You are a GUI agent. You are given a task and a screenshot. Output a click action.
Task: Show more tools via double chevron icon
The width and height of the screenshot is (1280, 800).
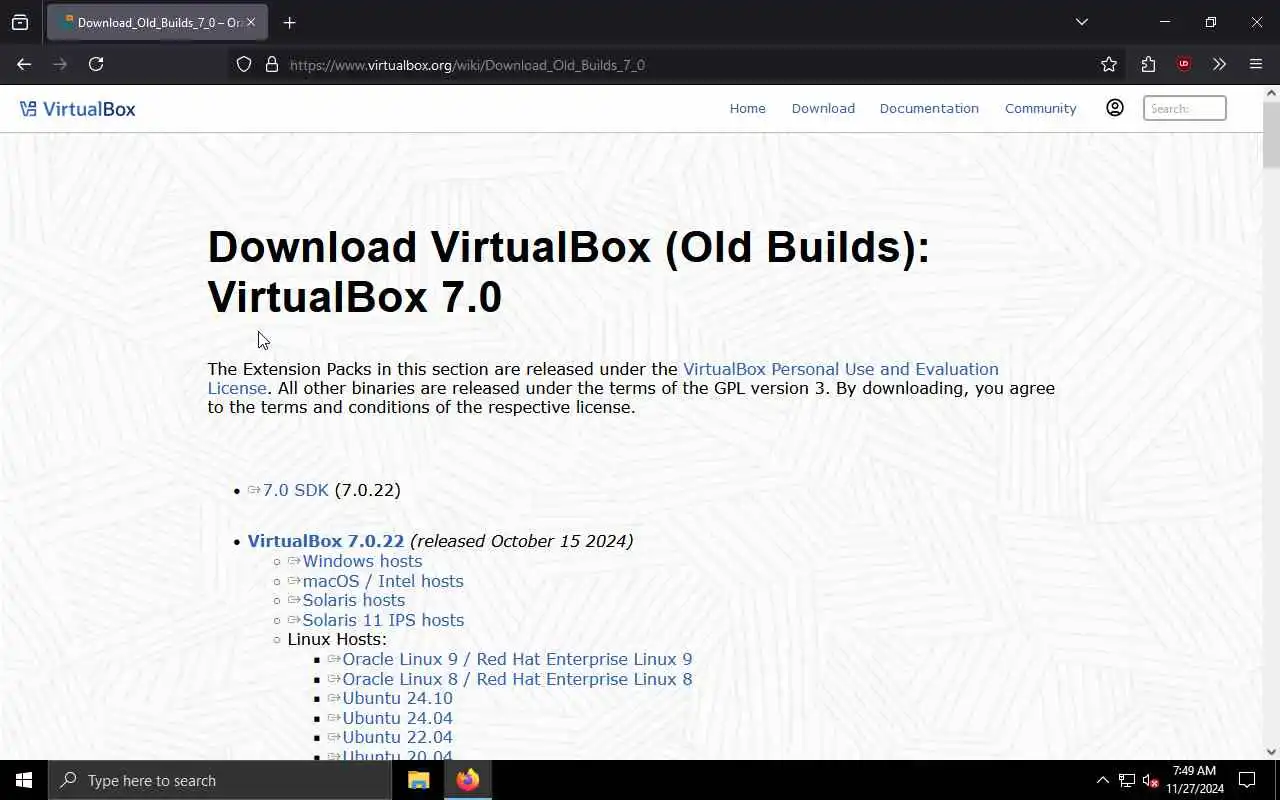point(1219,64)
